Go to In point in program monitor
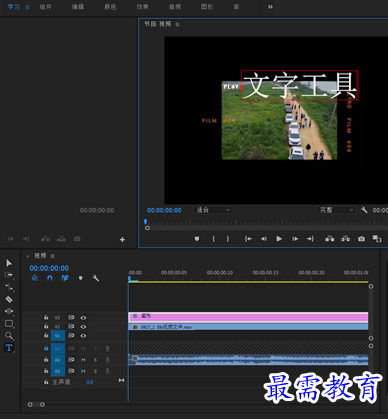This screenshot has height=419, width=388. click(x=248, y=239)
